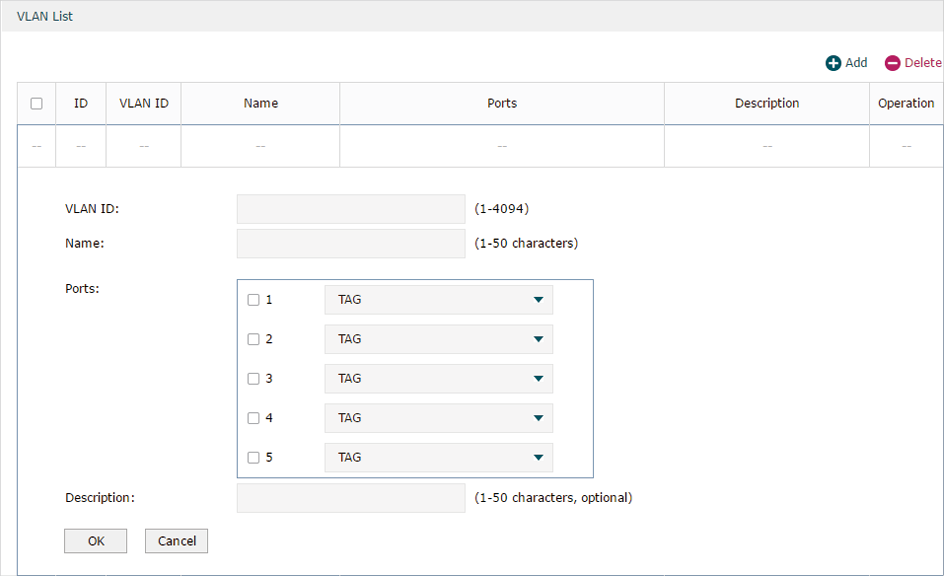
Task: Click the VLAN ID input field
Action: 351,209
